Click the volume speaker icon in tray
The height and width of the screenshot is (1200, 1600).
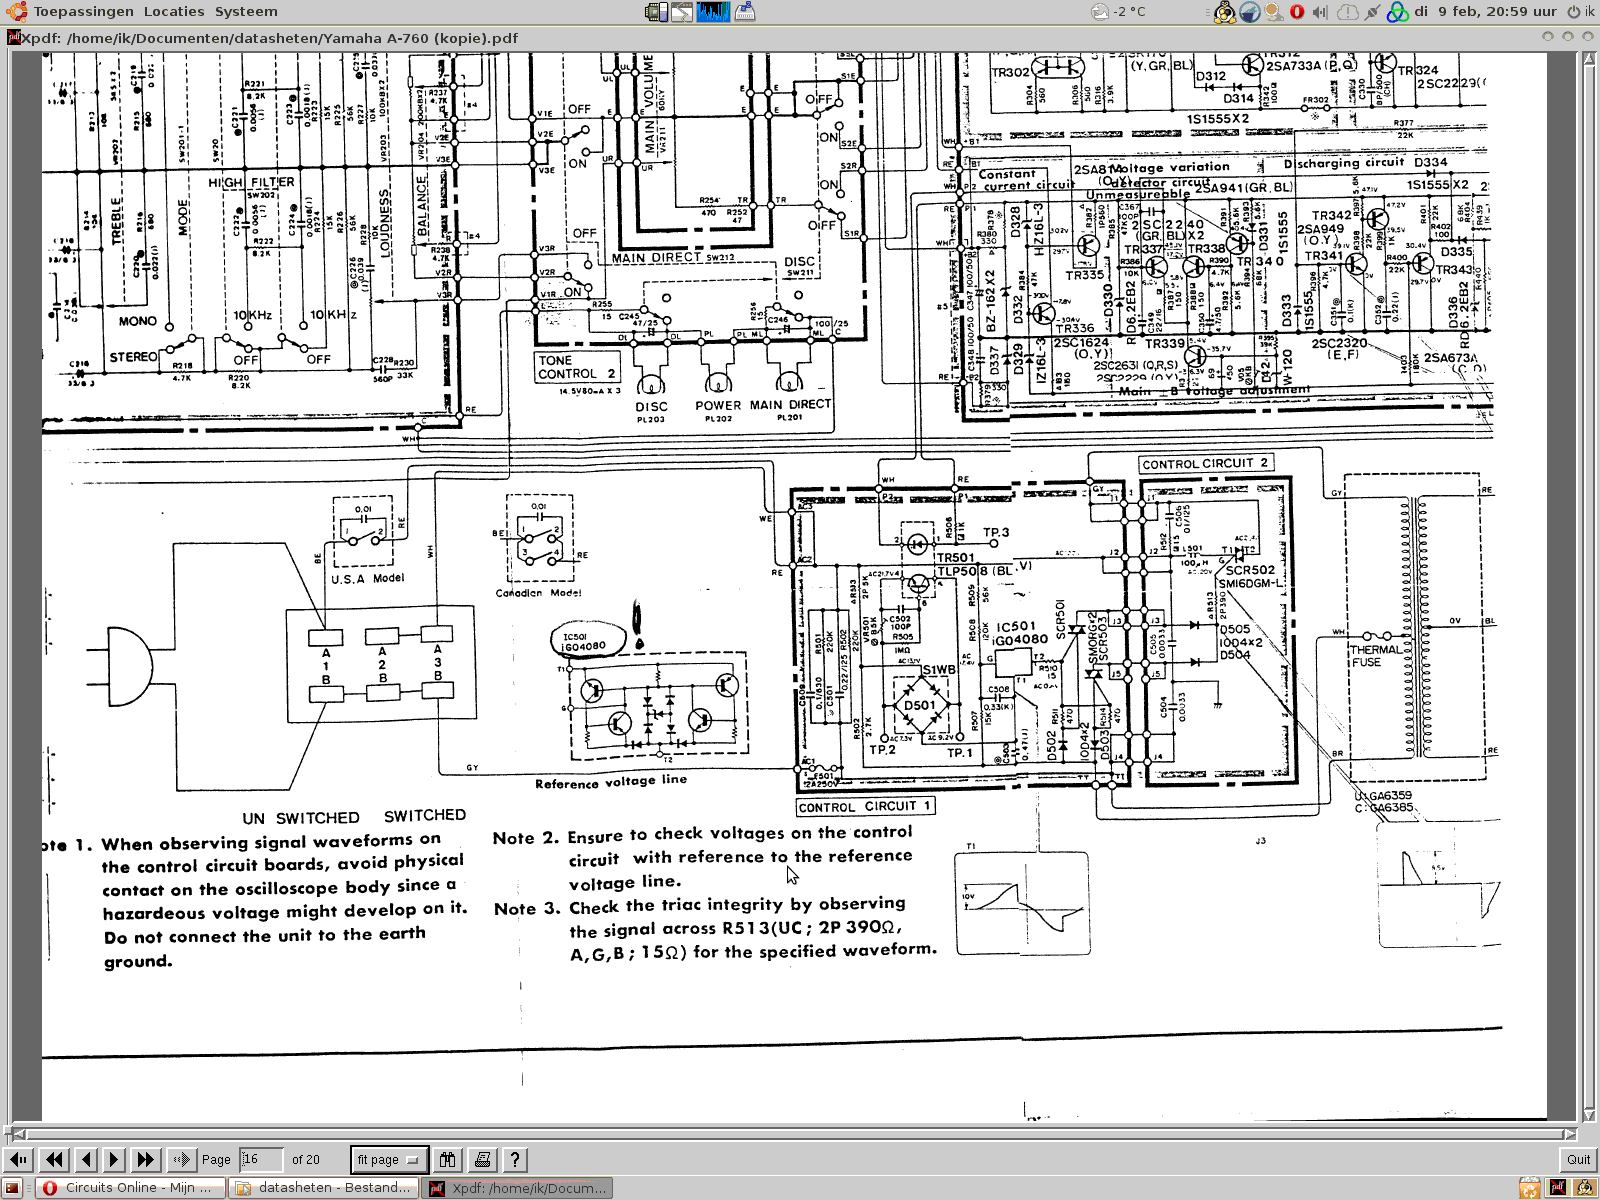pyautogui.click(x=1320, y=12)
